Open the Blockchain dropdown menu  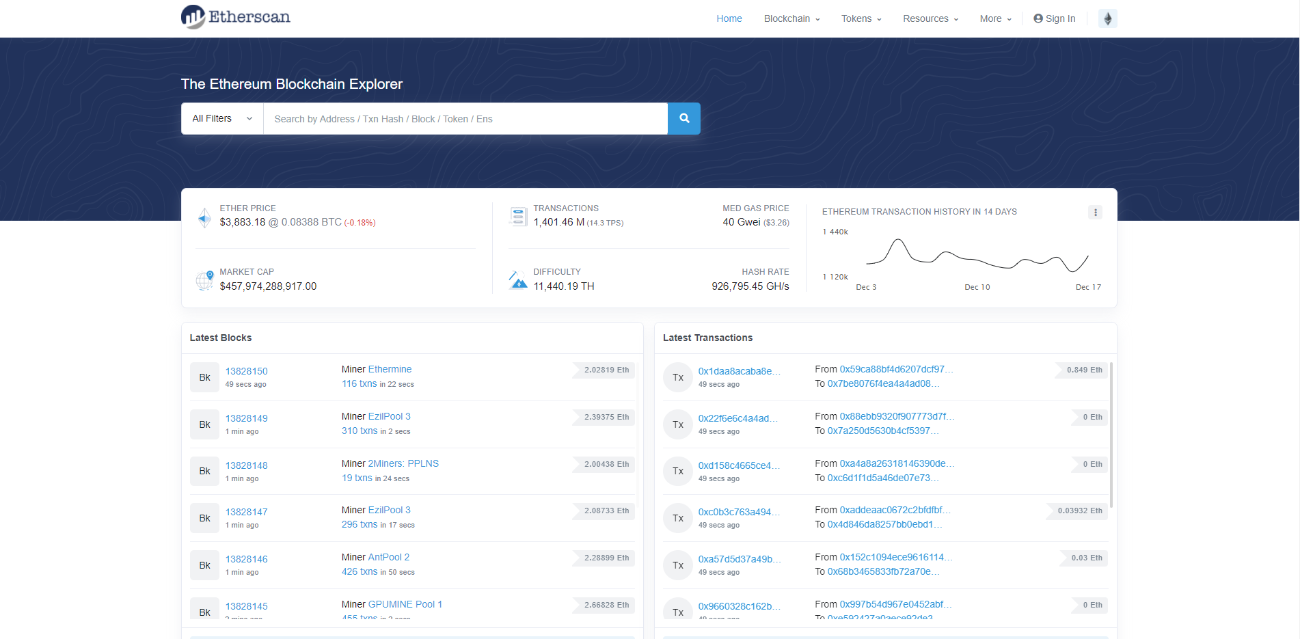coord(791,19)
